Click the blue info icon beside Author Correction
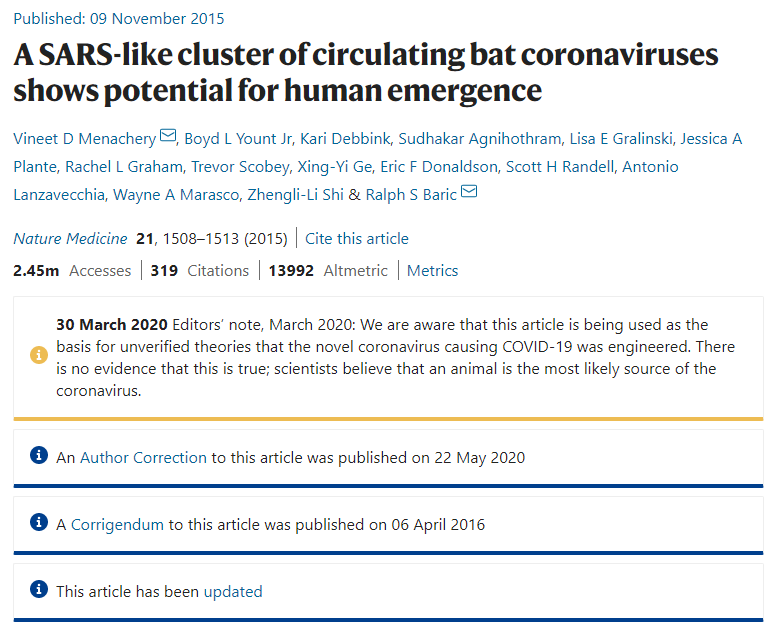Image resolution: width=775 pixels, height=629 pixels. click(39, 455)
